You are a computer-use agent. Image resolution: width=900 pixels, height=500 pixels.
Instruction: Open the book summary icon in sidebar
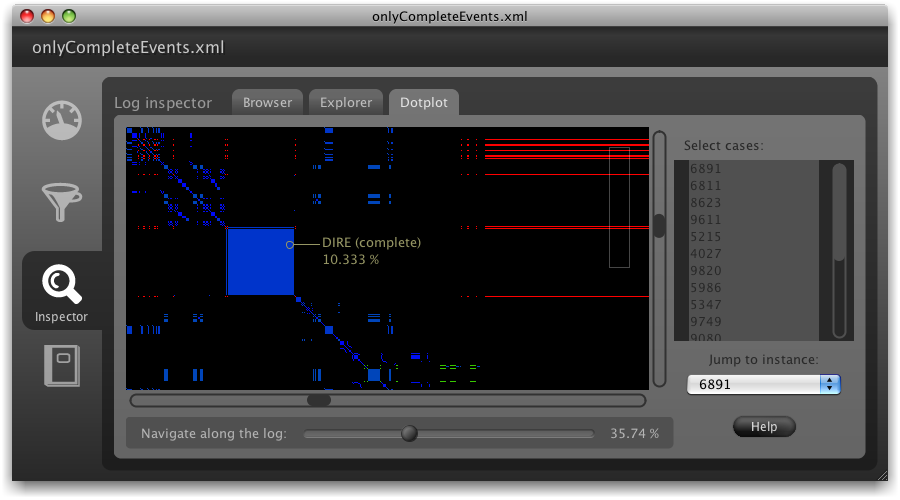tap(62, 366)
